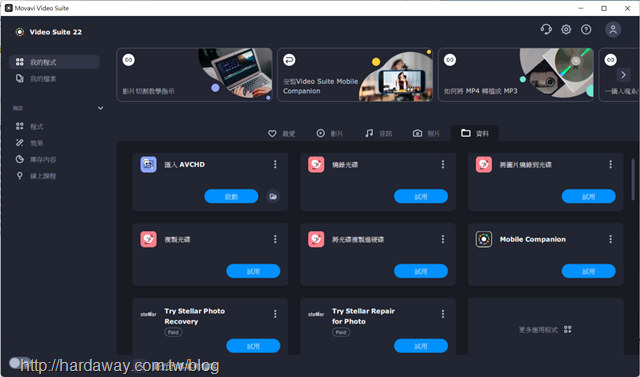Open options menu for burn images to disc card
640x377 pixels.
pyautogui.click(x=611, y=164)
